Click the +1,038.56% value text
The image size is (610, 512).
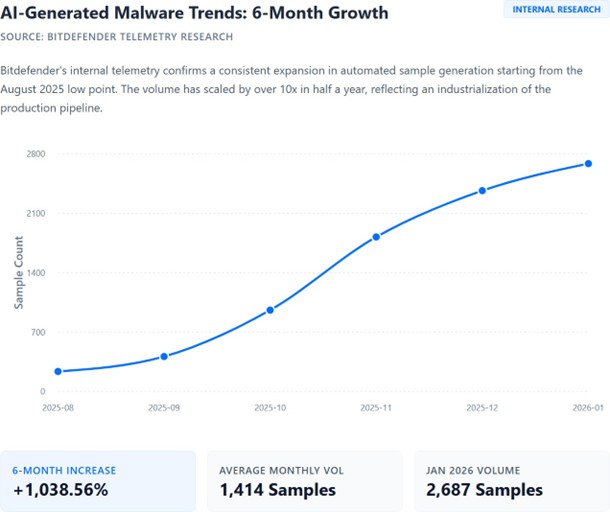(x=60, y=490)
